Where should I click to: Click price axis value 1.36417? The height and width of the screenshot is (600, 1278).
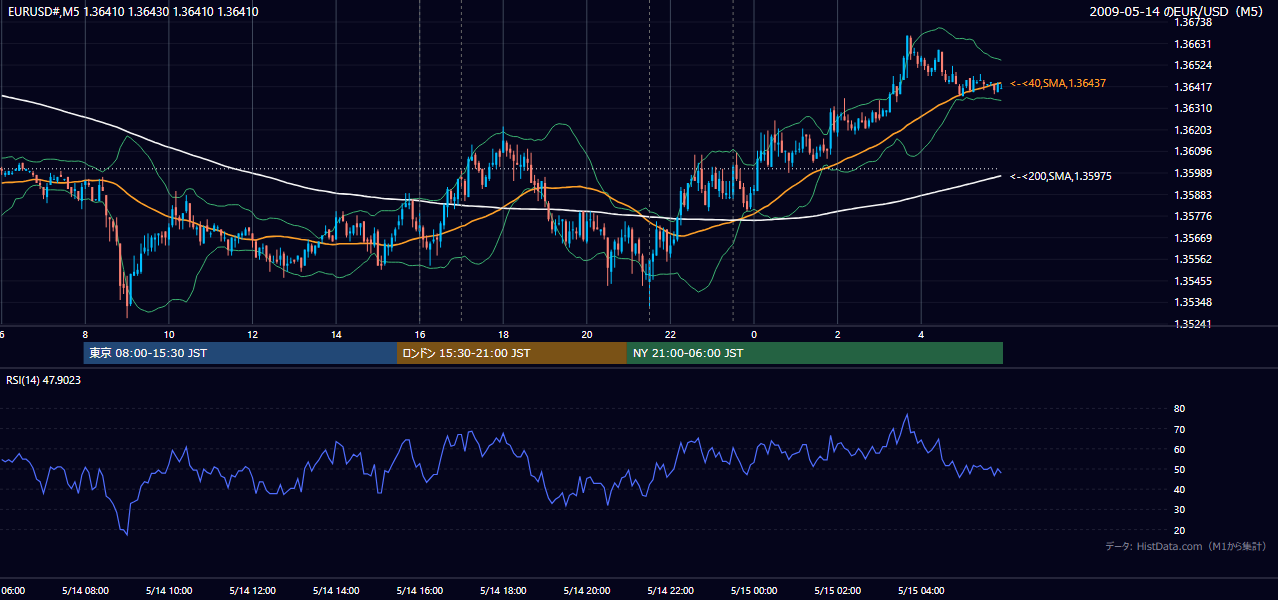[1194, 87]
